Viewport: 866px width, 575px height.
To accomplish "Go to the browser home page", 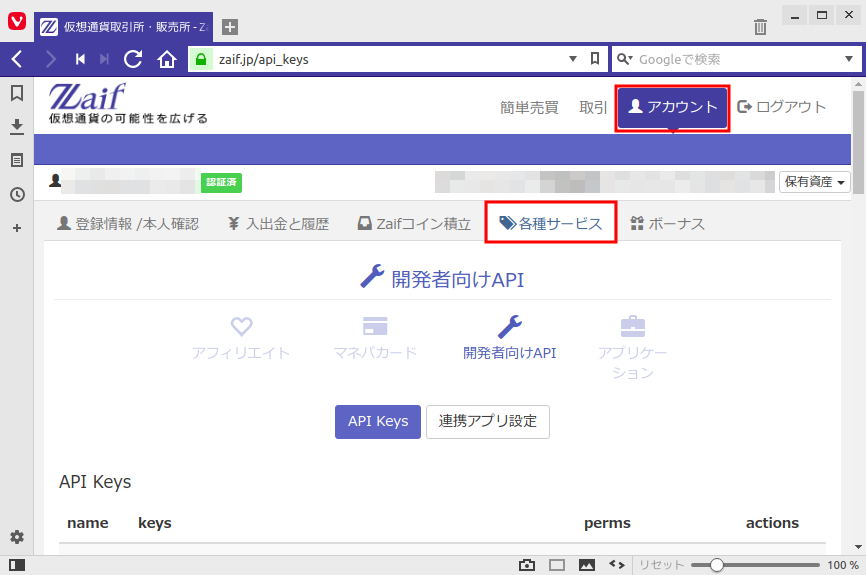I will (x=167, y=59).
